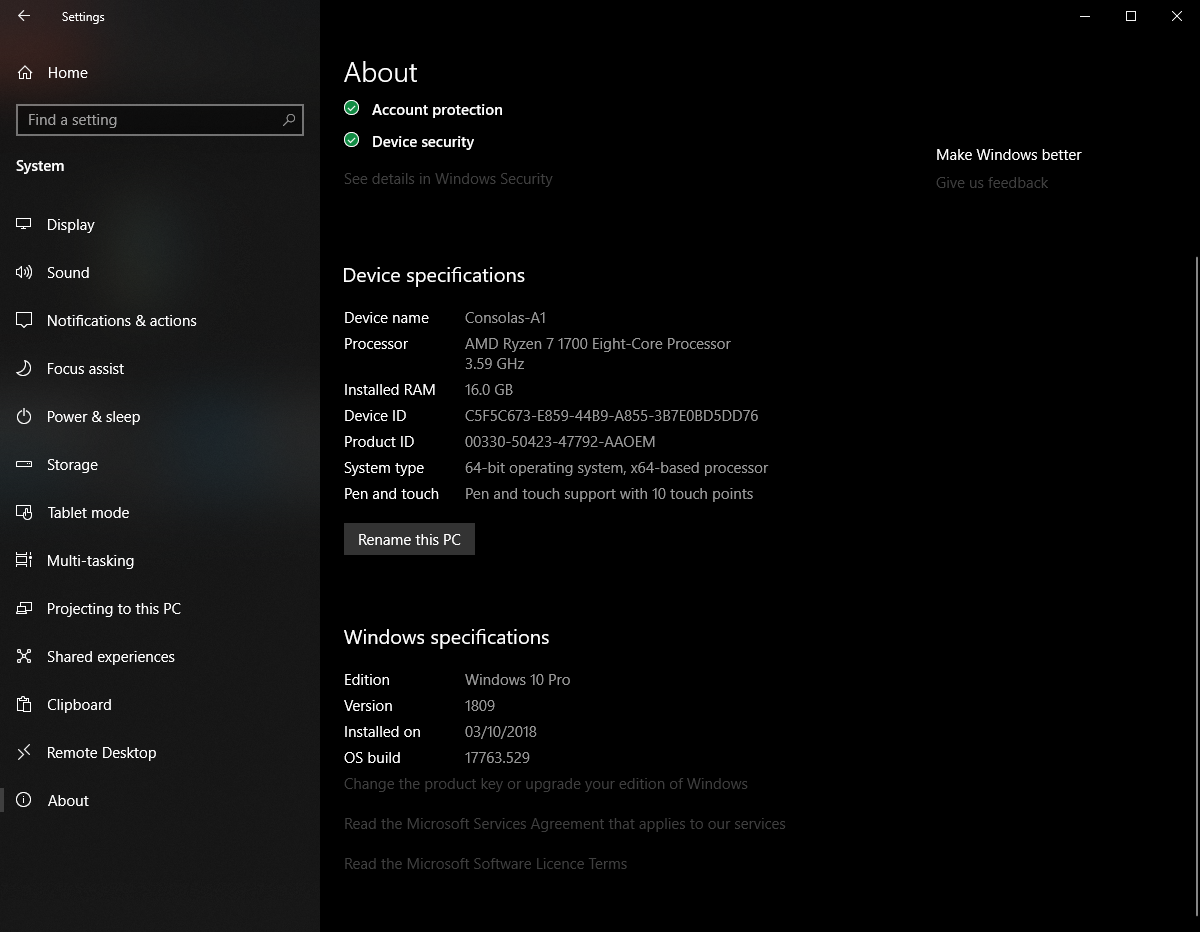The height and width of the screenshot is (932, 1200).
Task: Minimize the Settings window
Action: click(1085, 16)
